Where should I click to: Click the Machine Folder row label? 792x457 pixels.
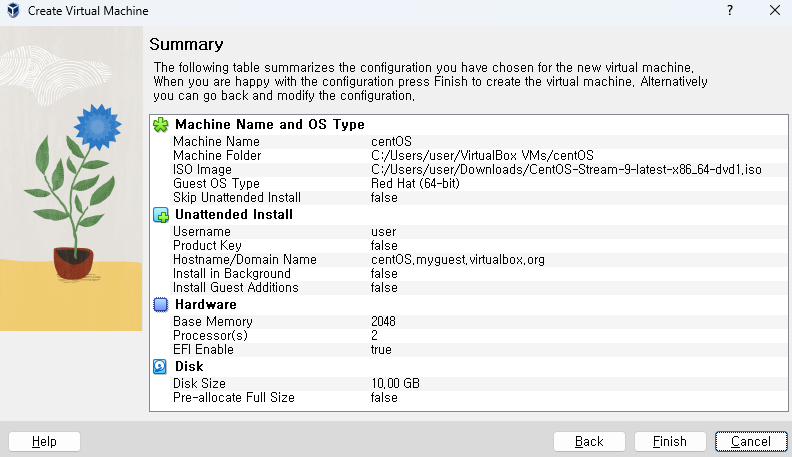click(217, 156)
